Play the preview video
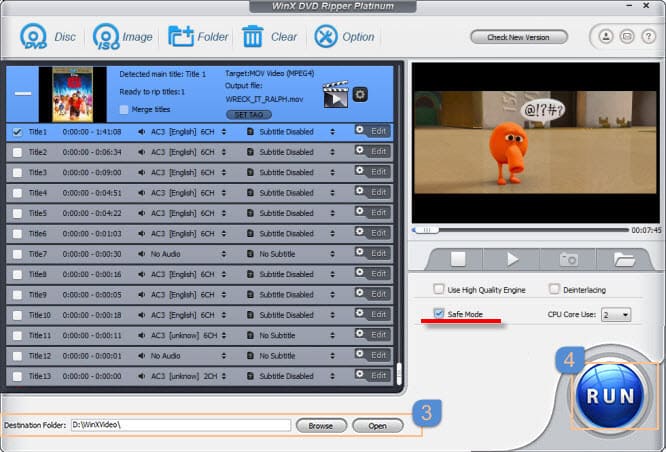The width and height of the screenshot is (666, 452). click(513, 259)
